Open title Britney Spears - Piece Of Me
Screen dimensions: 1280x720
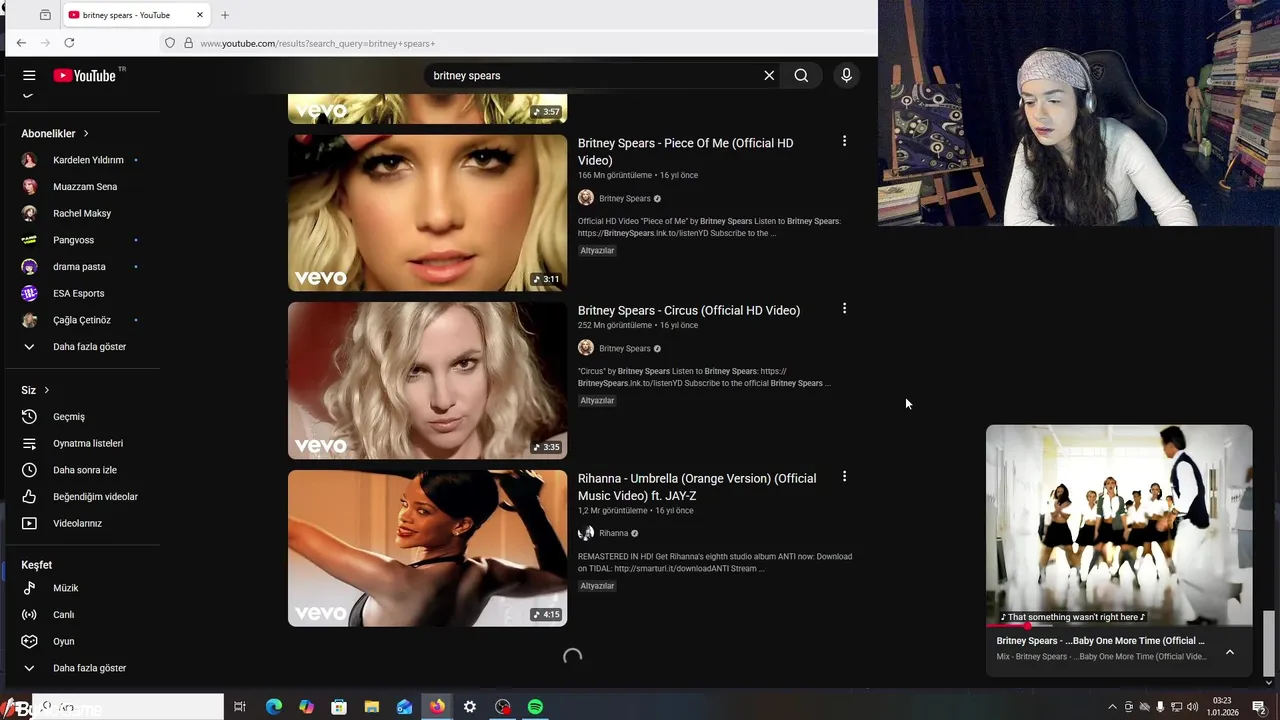click(686, 151)
